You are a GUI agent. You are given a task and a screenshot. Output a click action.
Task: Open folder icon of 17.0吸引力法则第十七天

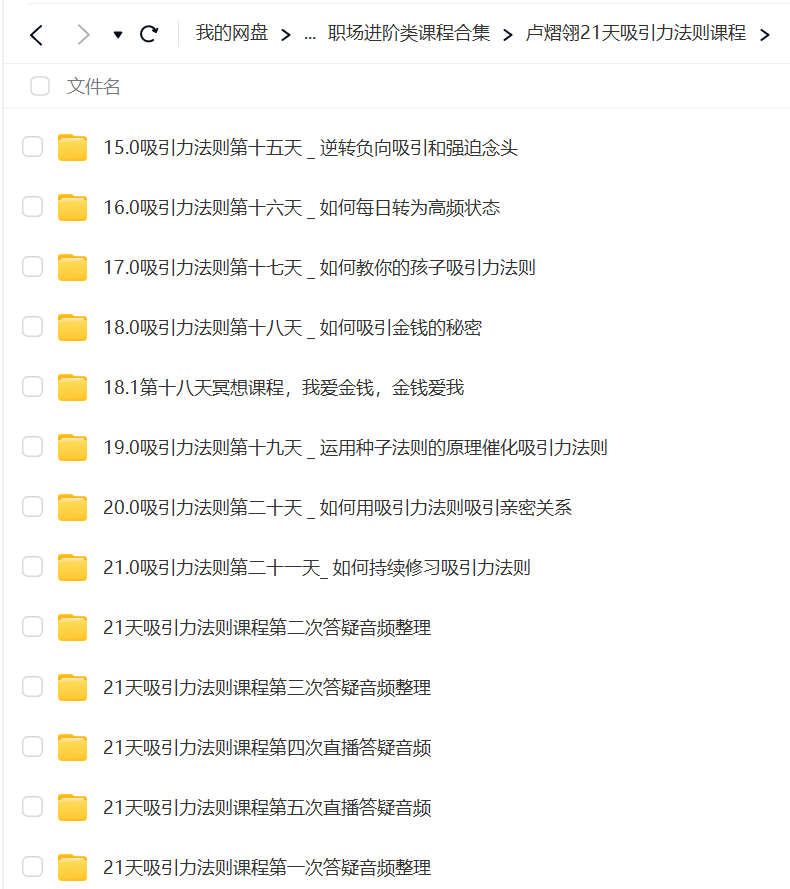click(x=73, y=267)
